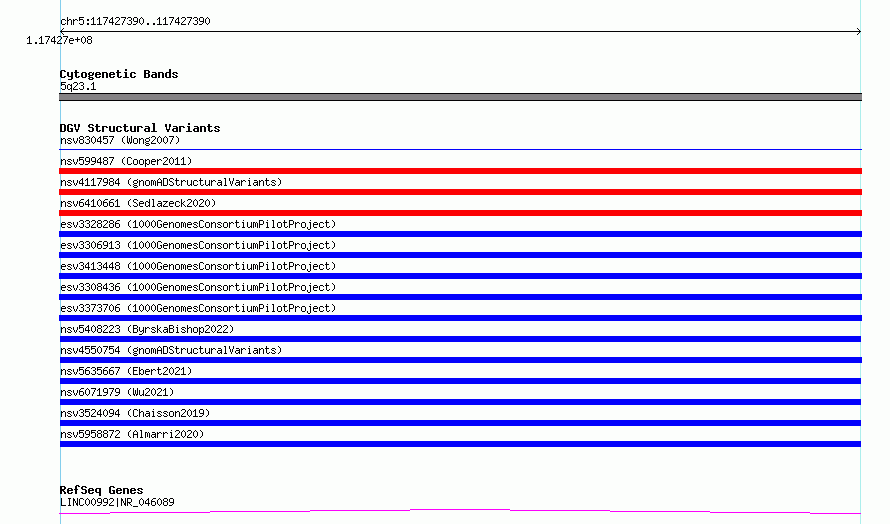The width and height of the screenshot is (890, 524).
Task: Click the 1.17427e+08 ruler tick label
Action: click(x=59, y=40)
